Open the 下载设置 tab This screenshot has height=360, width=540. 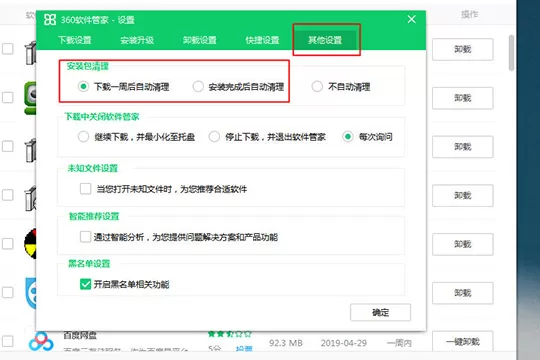[x=75, y=40]
